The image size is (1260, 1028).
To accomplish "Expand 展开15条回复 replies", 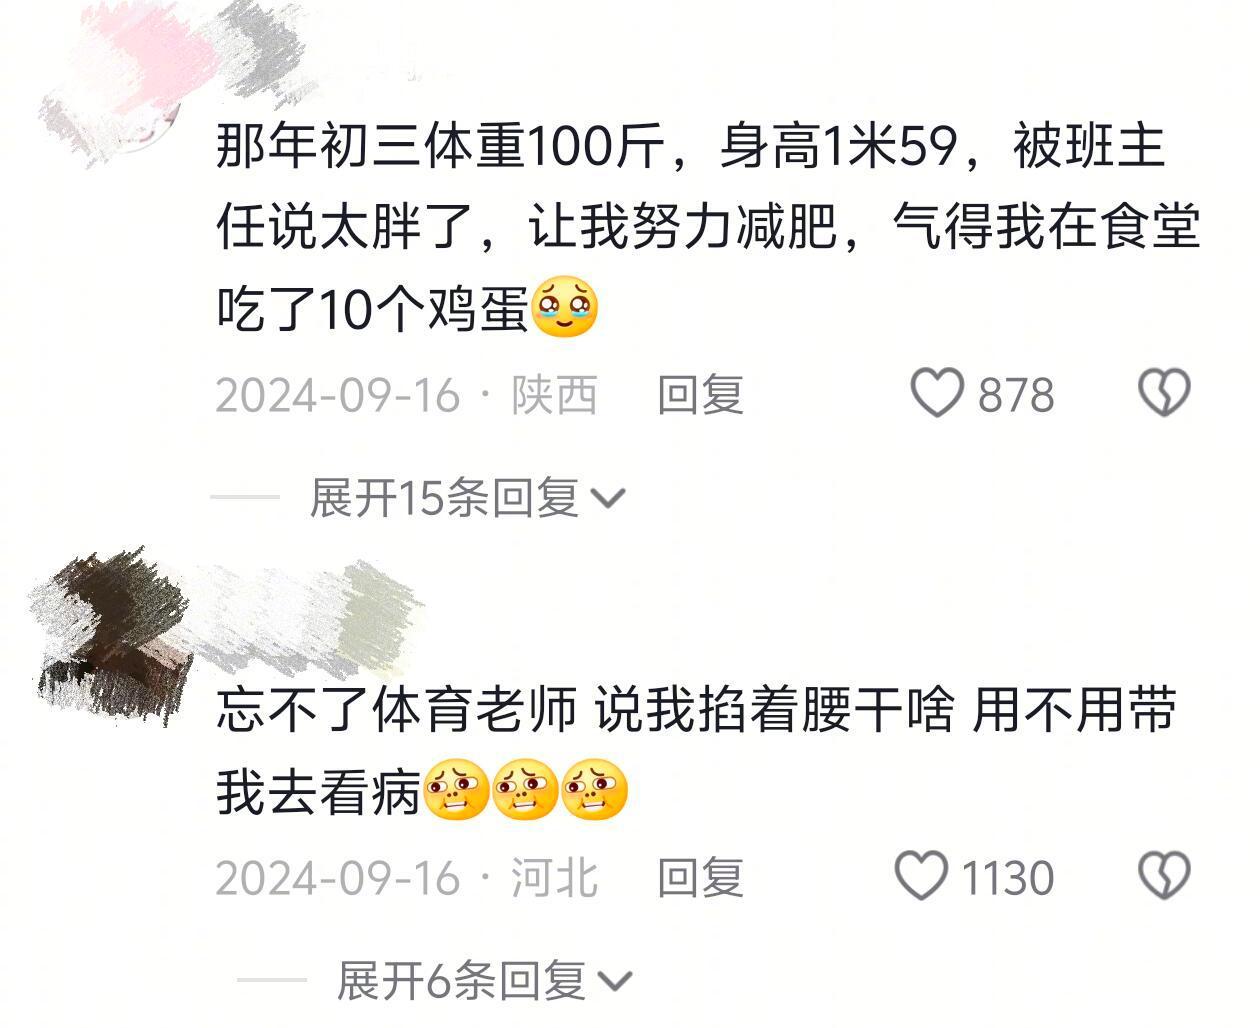I will click(467, 497).
